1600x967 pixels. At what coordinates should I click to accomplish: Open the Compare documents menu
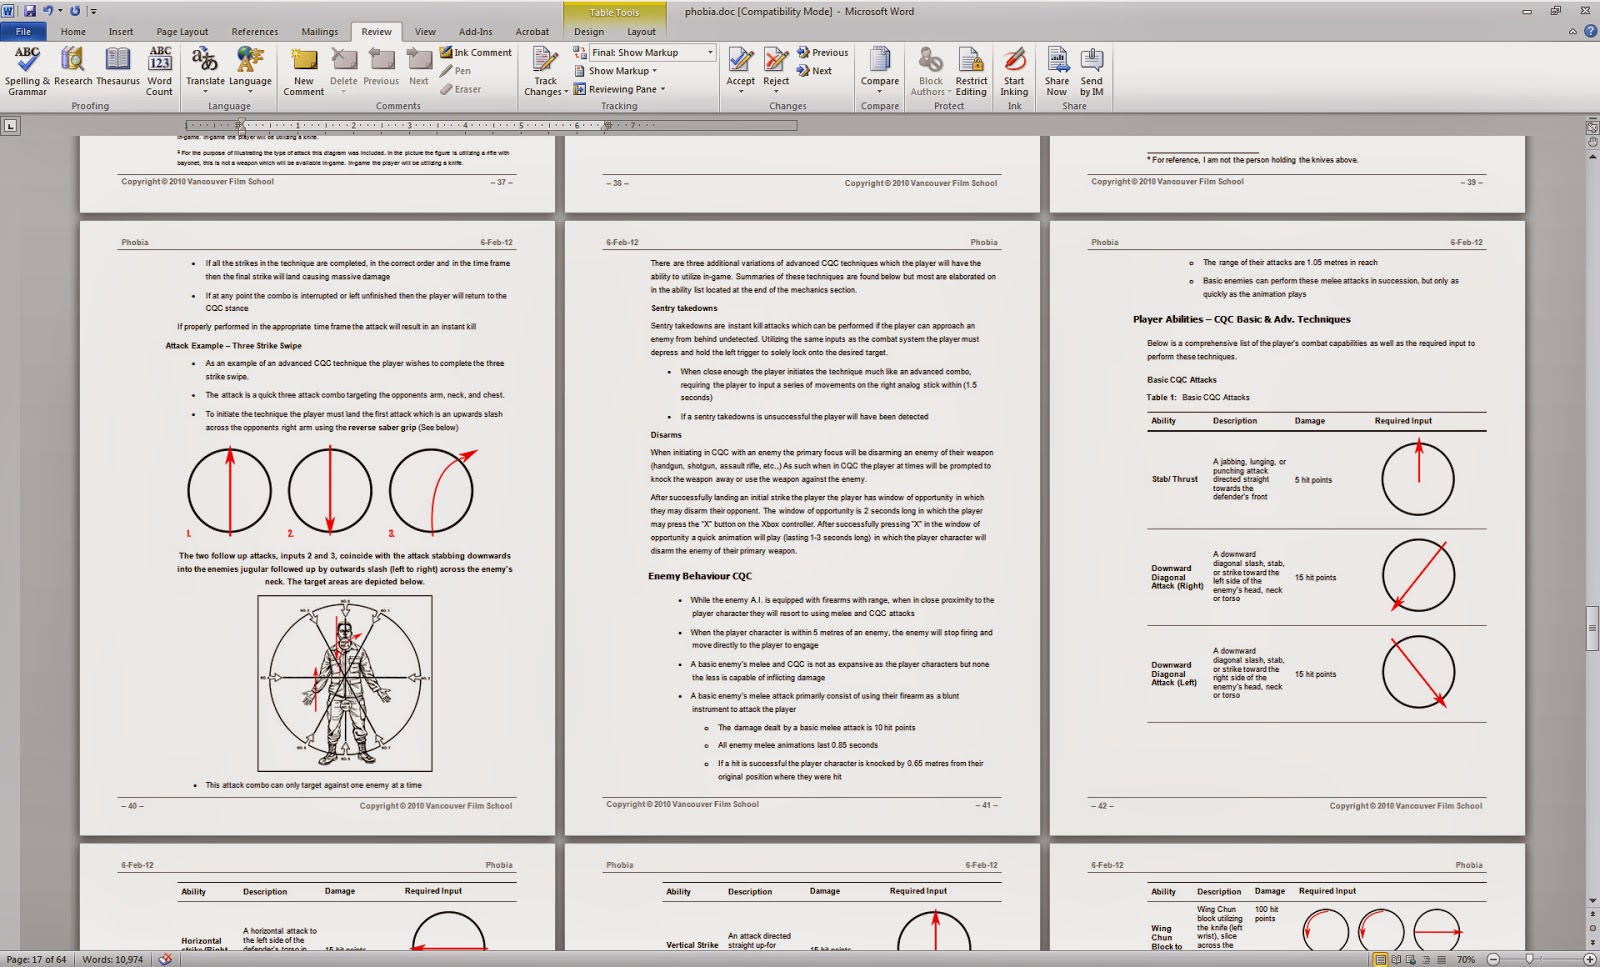click(880, 70)
